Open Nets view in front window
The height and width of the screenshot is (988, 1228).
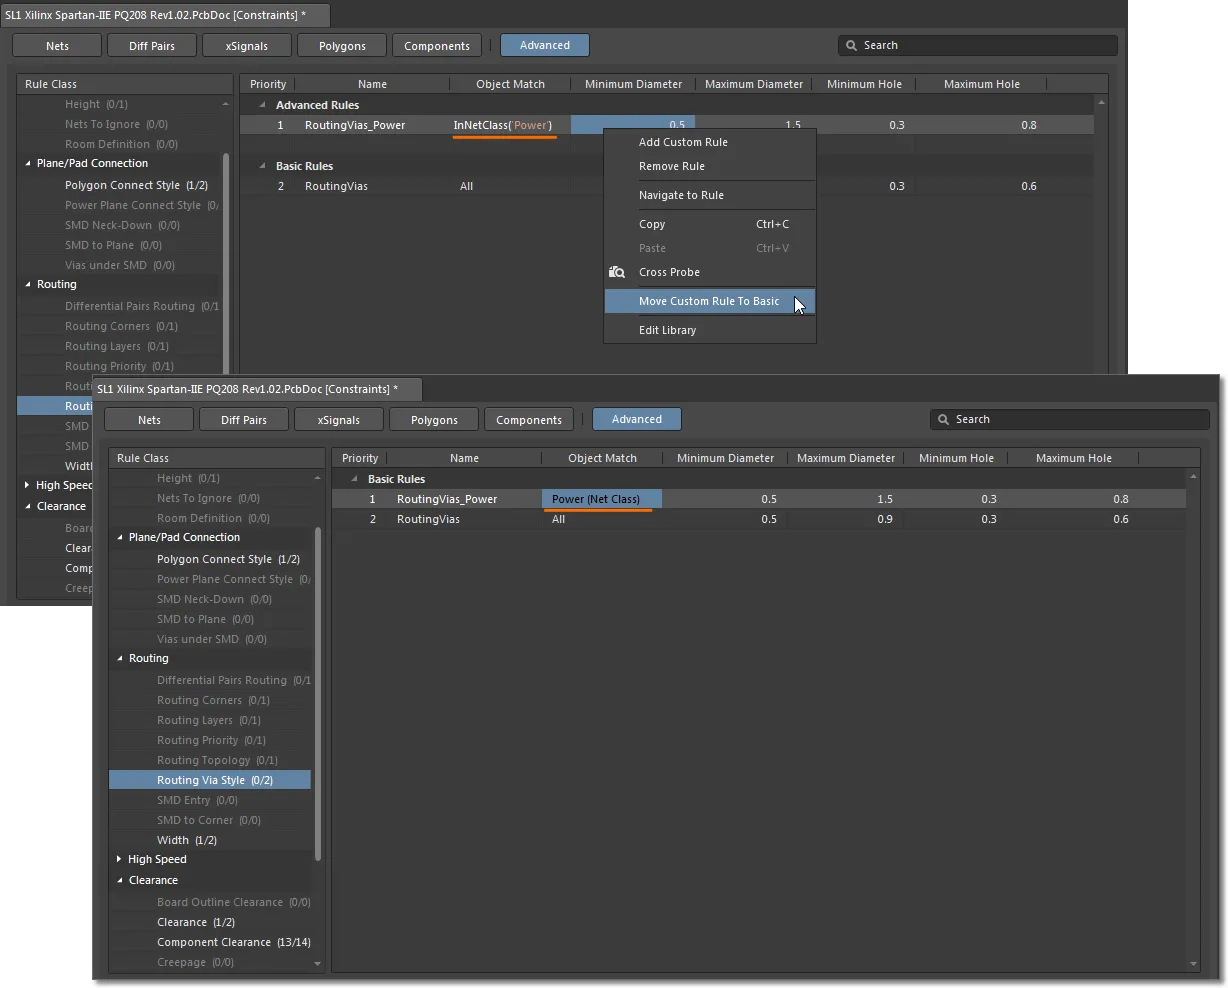coord(149,419)
